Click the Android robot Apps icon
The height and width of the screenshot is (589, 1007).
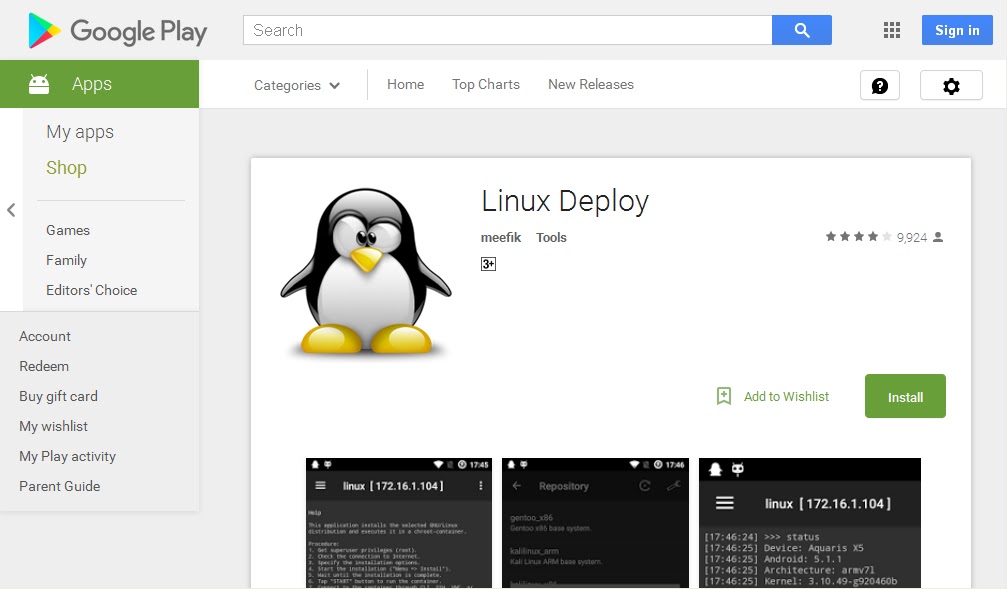tap(39, 84)
